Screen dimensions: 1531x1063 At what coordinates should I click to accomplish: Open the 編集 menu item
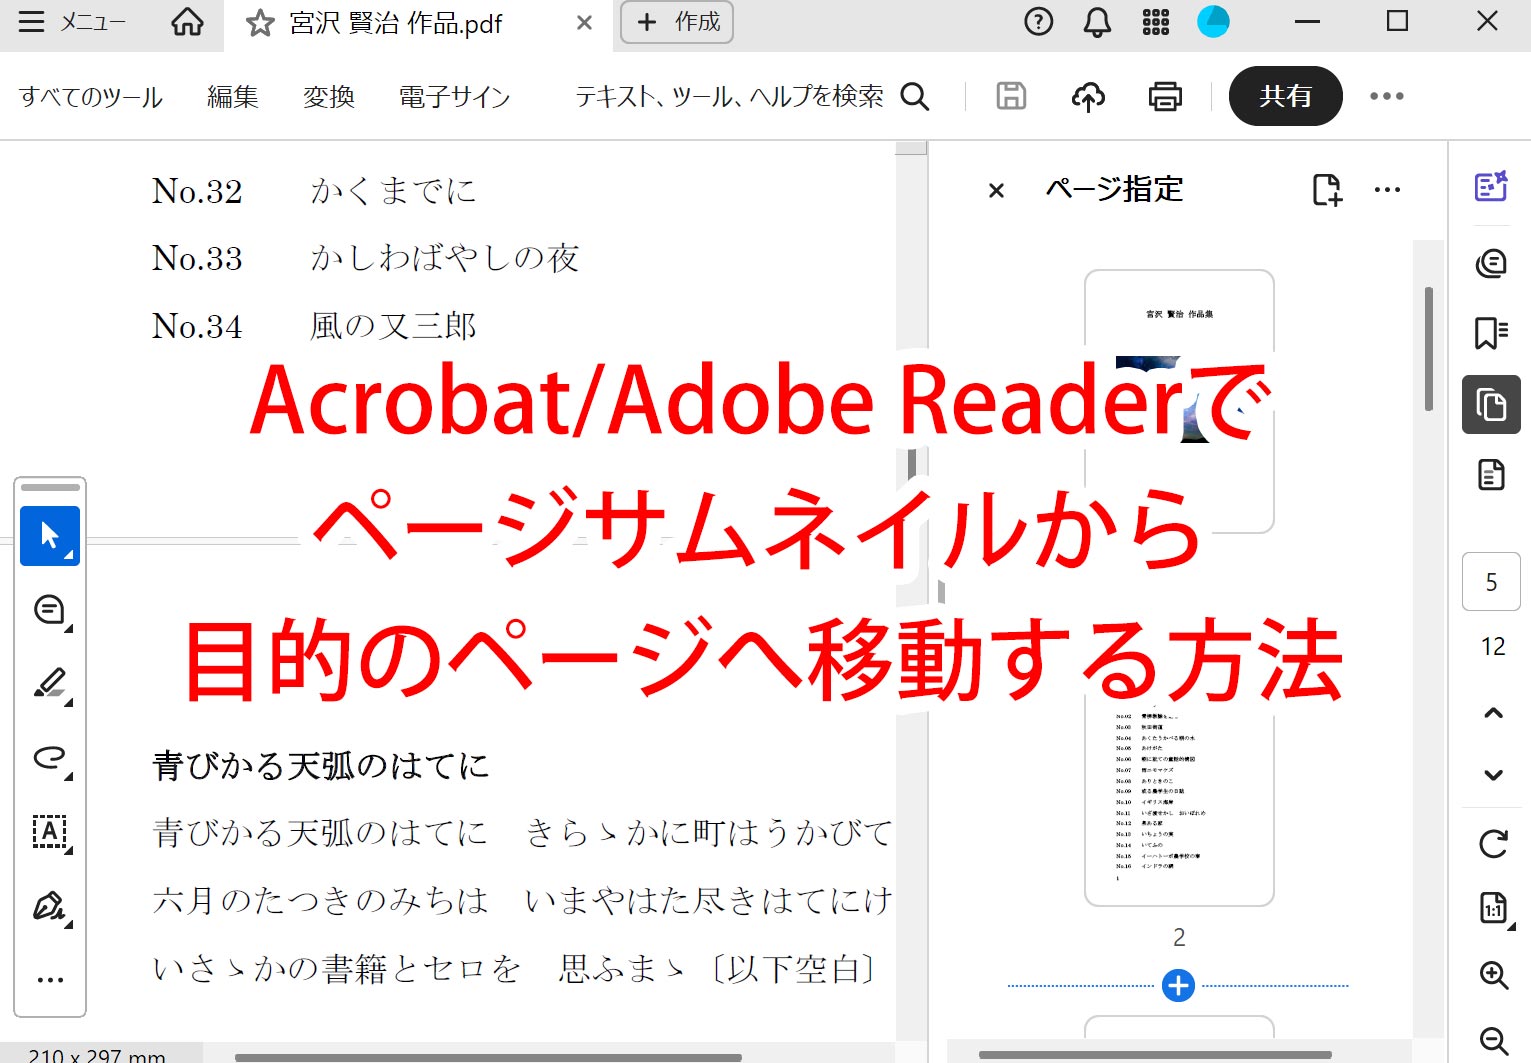[x=232, y=96]
